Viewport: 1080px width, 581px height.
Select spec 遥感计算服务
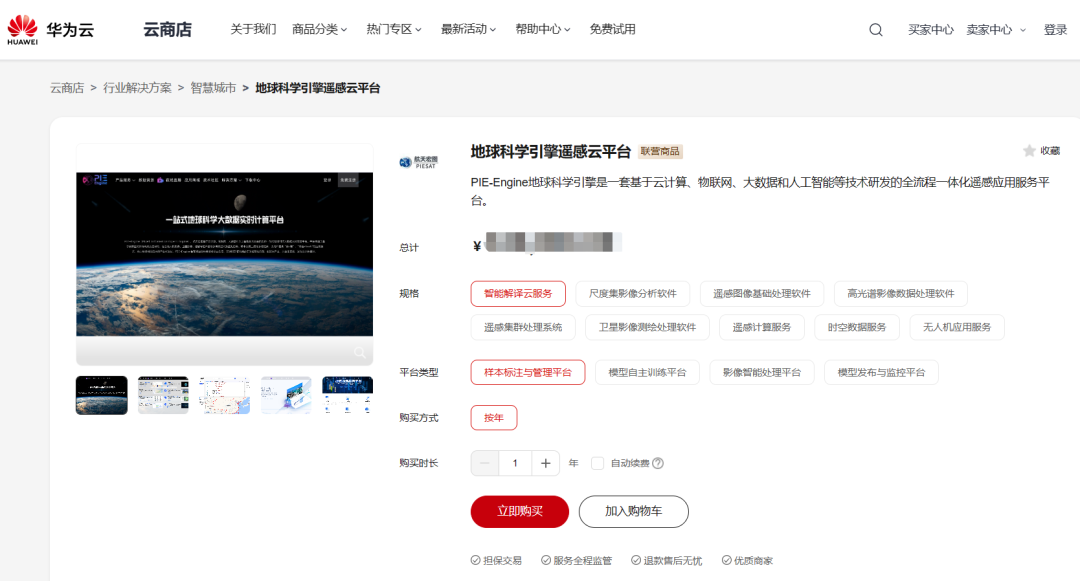[762, 327]
